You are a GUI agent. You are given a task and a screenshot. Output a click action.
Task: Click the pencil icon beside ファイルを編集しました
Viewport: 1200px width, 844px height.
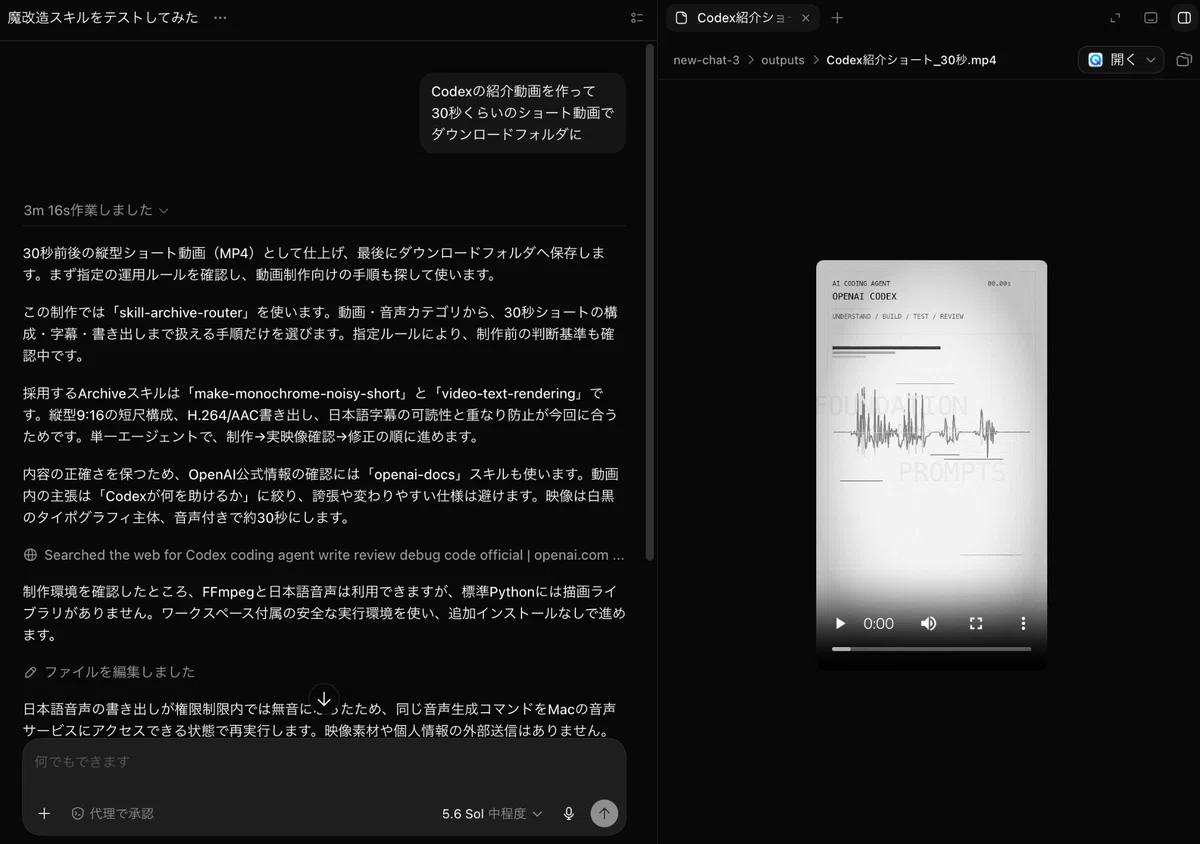(x=31, y=672)
